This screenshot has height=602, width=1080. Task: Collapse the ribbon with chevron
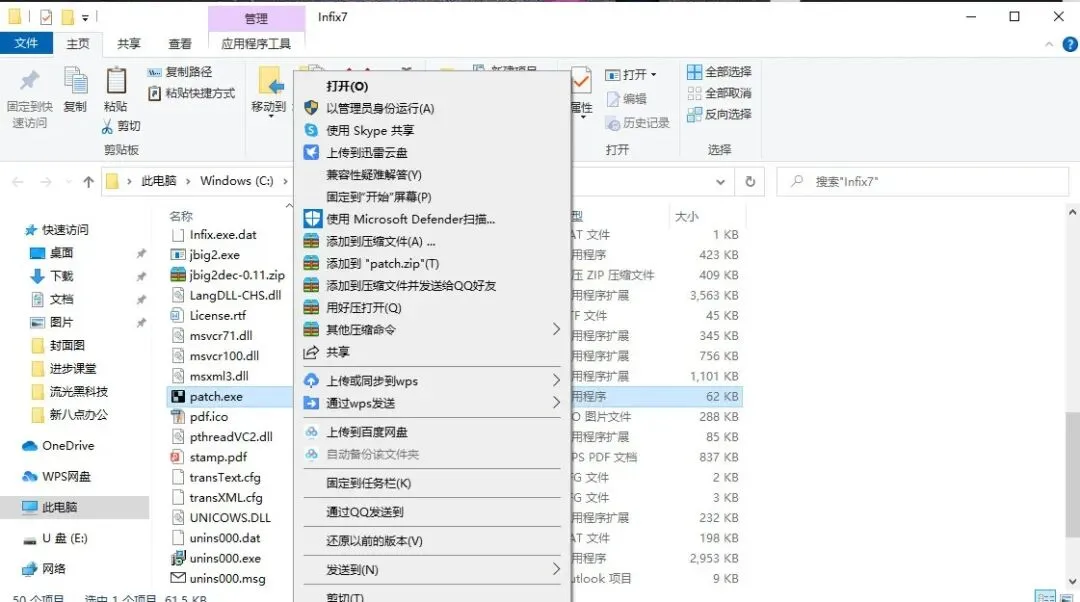pos(1049,44)
